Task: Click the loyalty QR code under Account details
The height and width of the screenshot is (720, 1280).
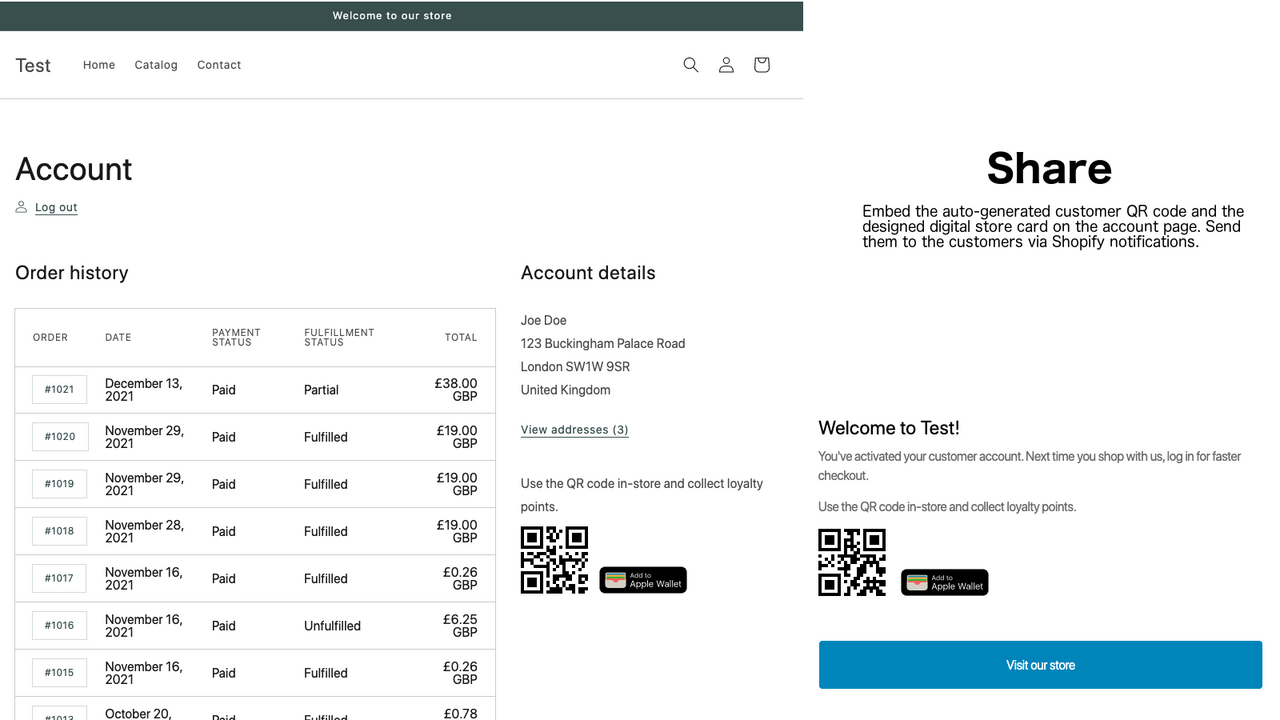Action: coord(554,560)
